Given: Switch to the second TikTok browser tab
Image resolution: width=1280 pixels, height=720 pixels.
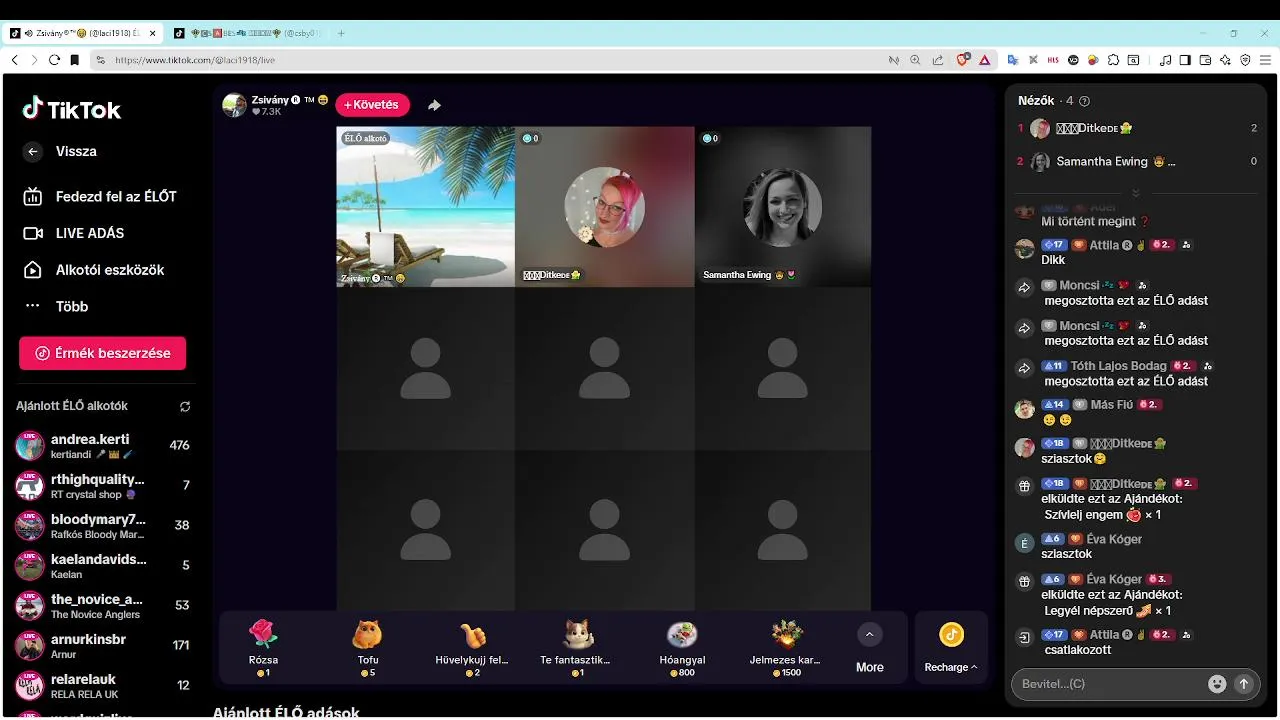Looking at the screenshot, I should [x=247, y=33].
